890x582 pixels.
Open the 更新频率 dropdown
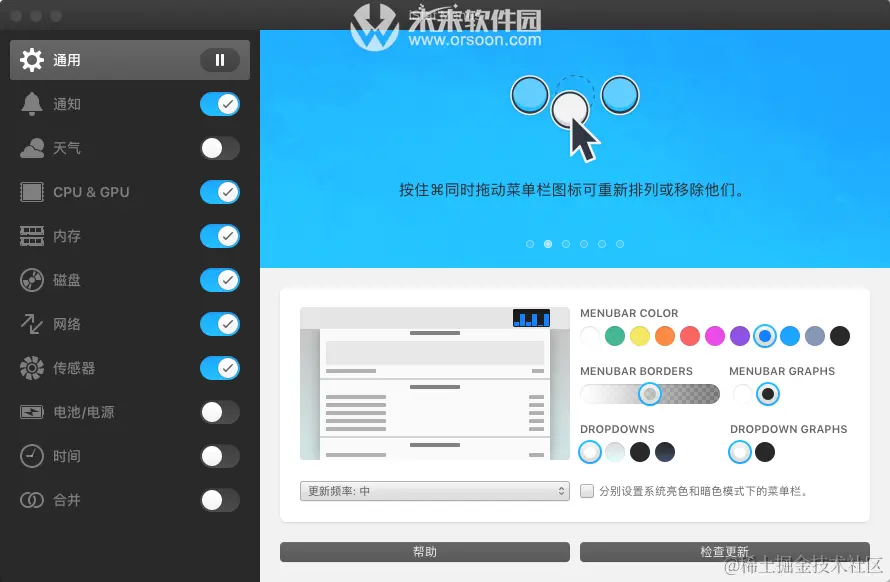[x=435, y=491]
